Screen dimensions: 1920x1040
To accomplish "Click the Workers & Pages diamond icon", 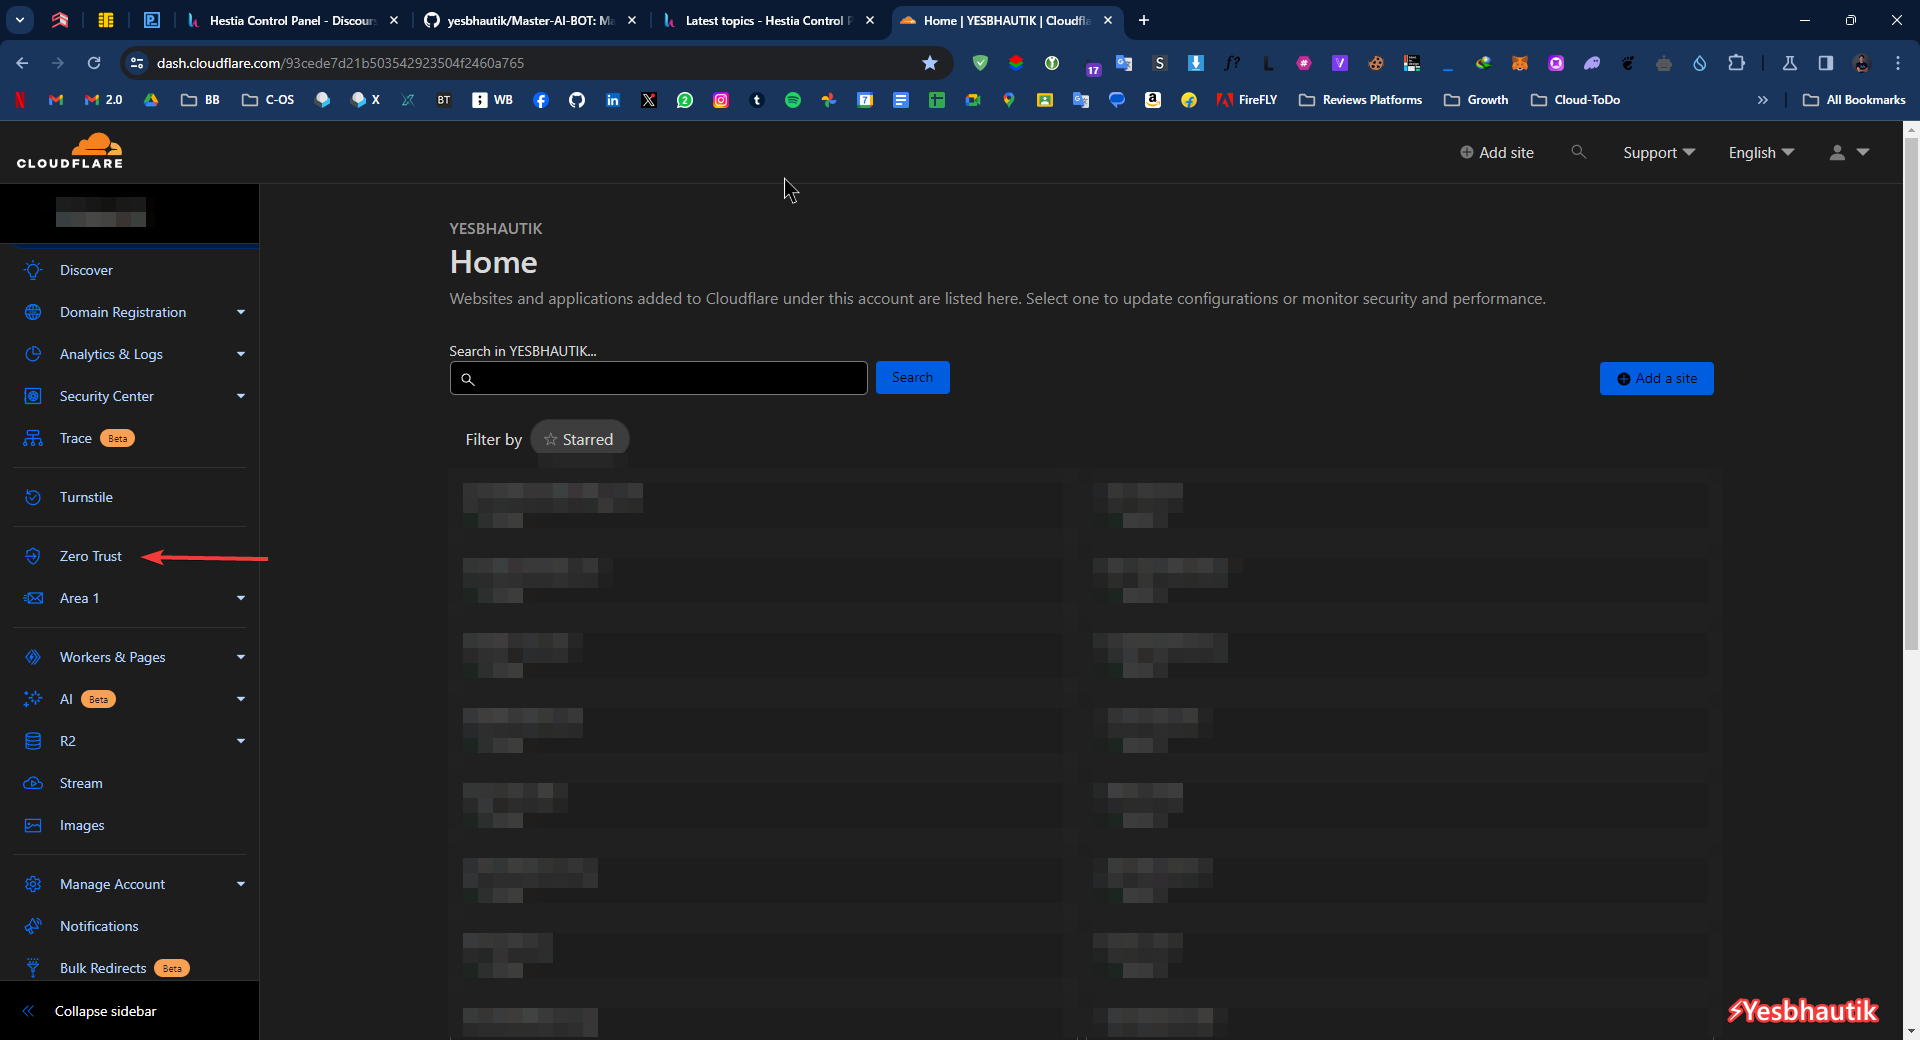I will [33, 657].
